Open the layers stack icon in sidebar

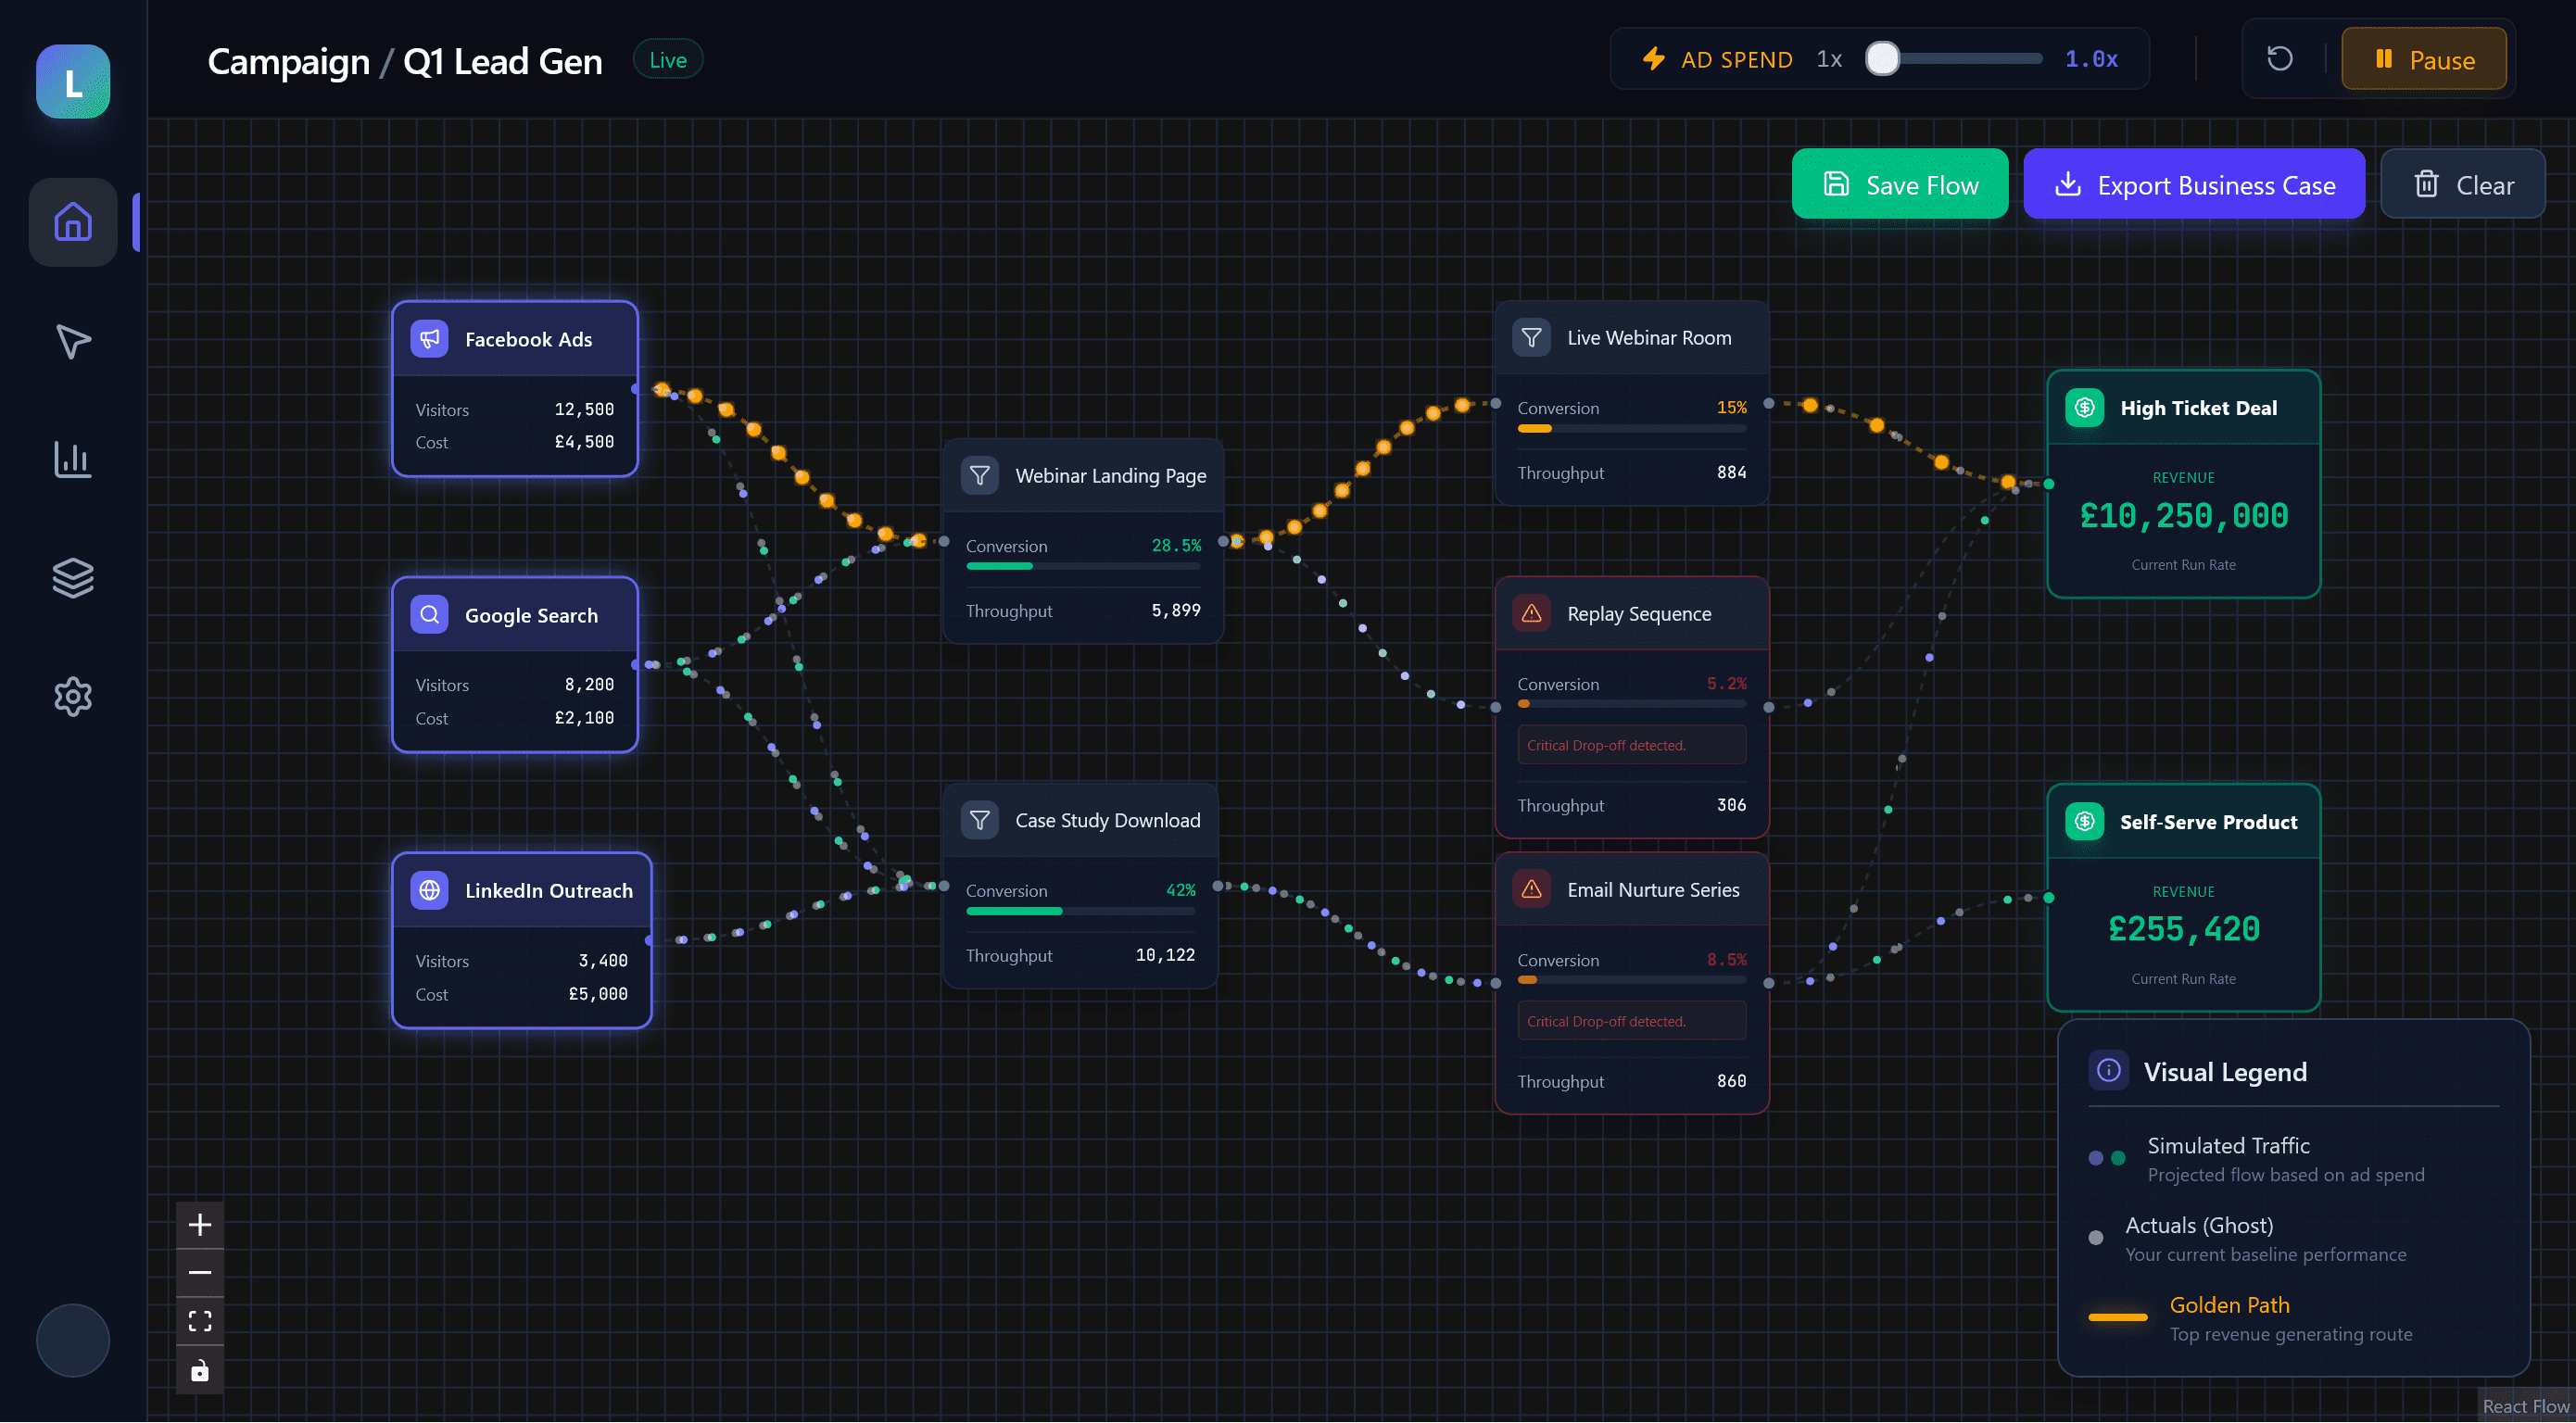73,578
